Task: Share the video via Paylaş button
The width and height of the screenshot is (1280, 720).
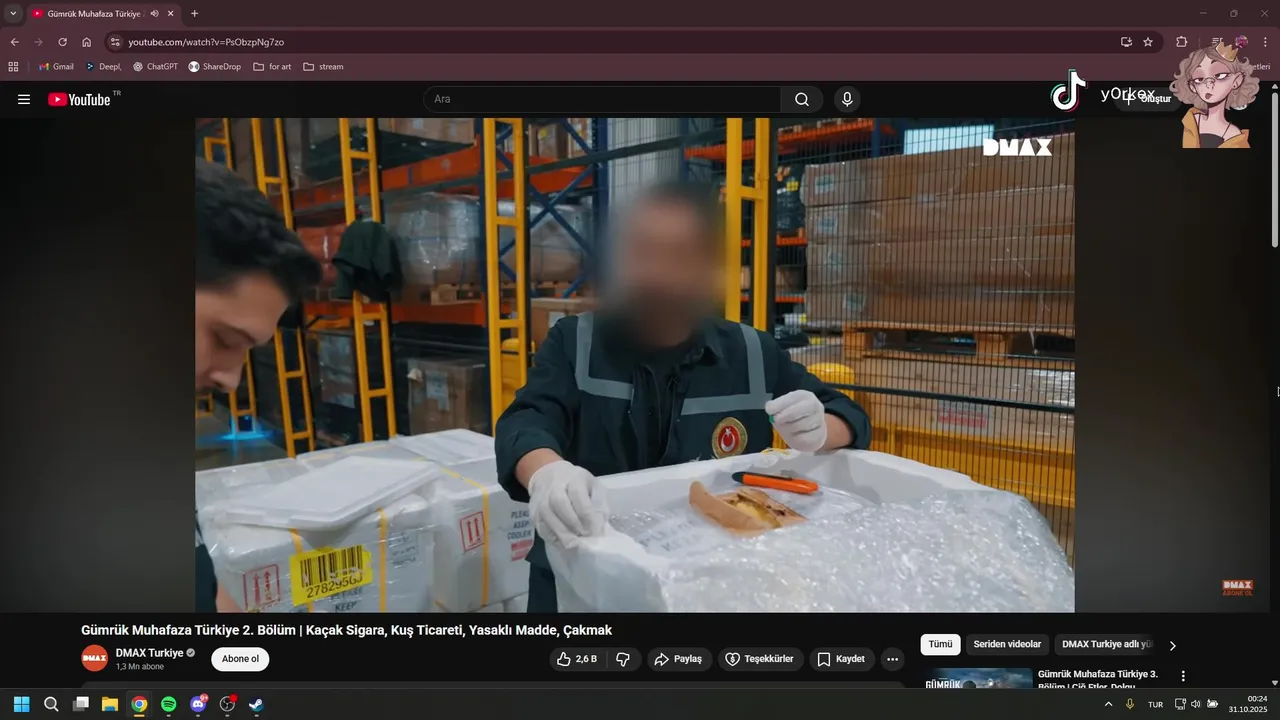Action: click(x=679, y=659)
